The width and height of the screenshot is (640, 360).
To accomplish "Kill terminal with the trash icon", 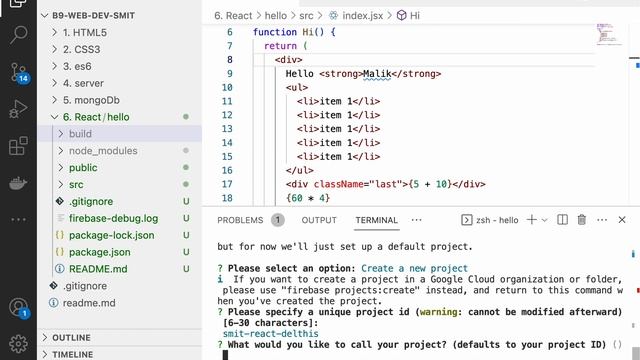I will 582,220.
